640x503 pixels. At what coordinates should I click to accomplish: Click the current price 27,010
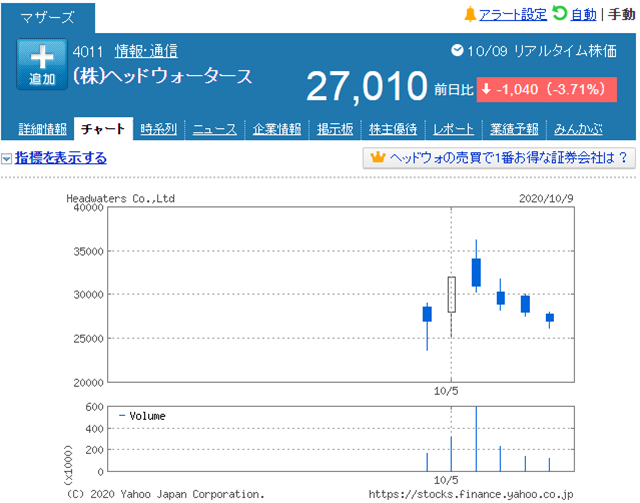(x=367, y=86)
